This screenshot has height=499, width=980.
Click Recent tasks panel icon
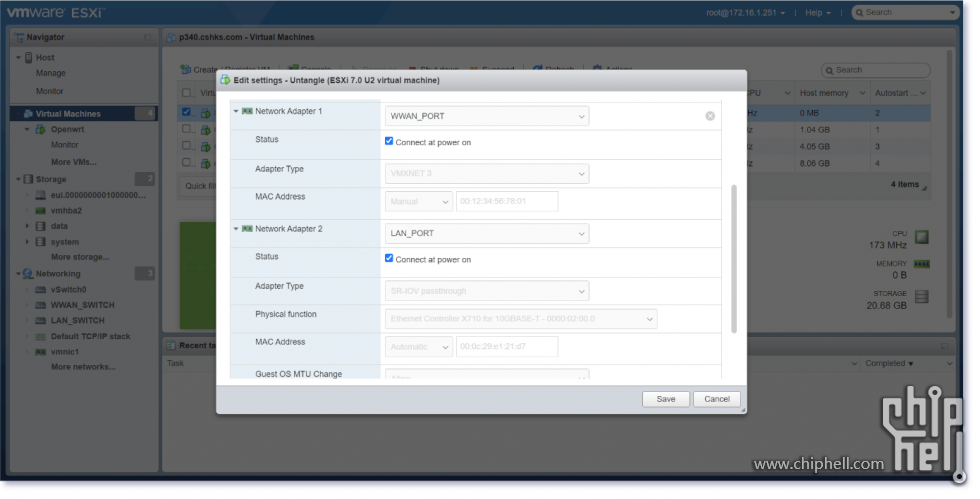click(171, 346)
